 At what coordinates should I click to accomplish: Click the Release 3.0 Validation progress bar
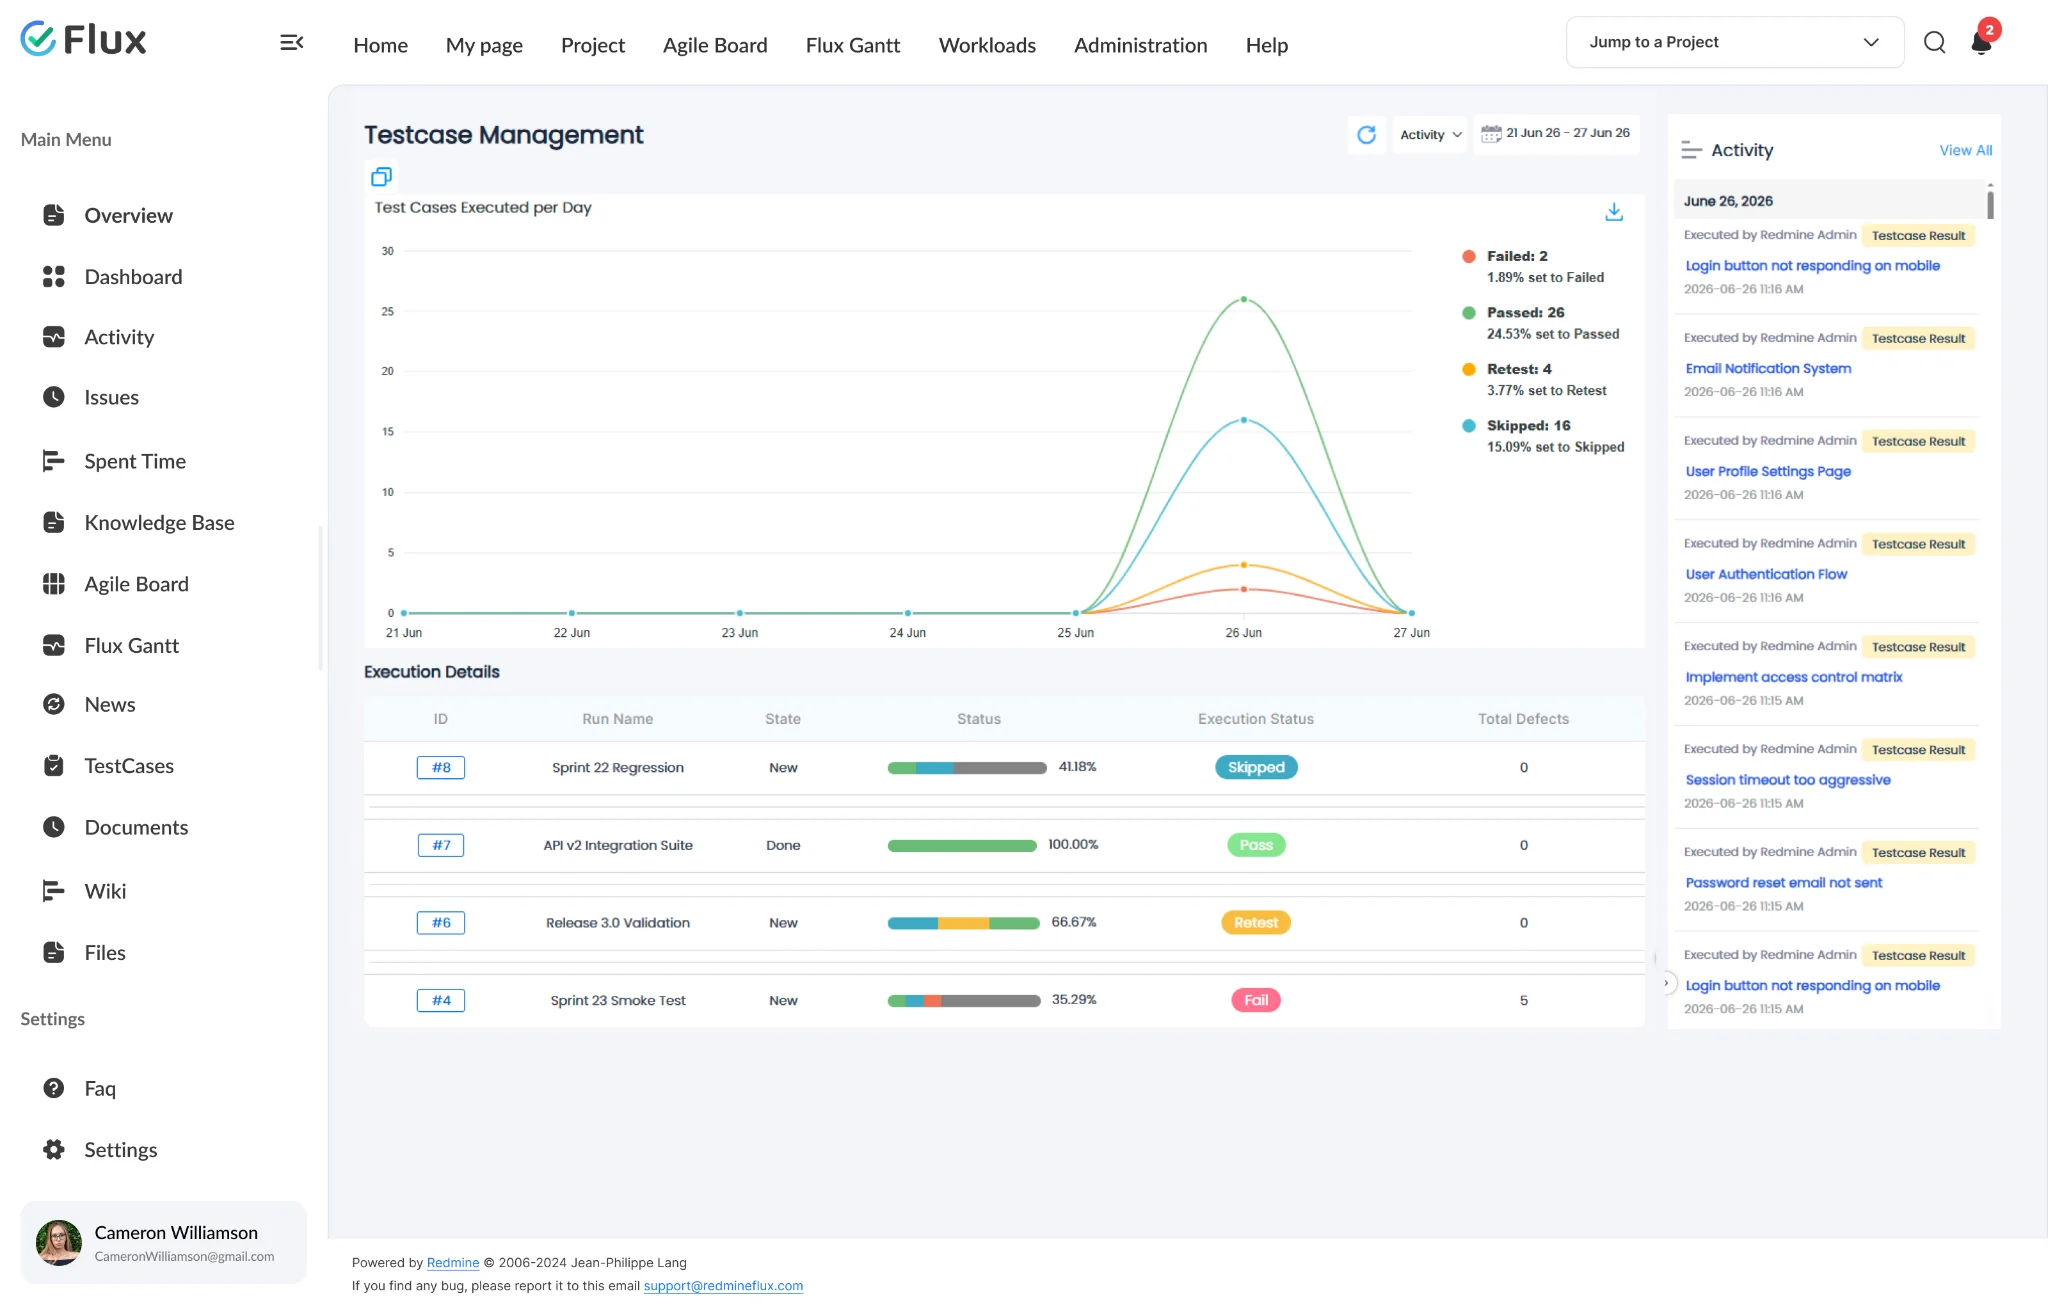pos(963,923)
